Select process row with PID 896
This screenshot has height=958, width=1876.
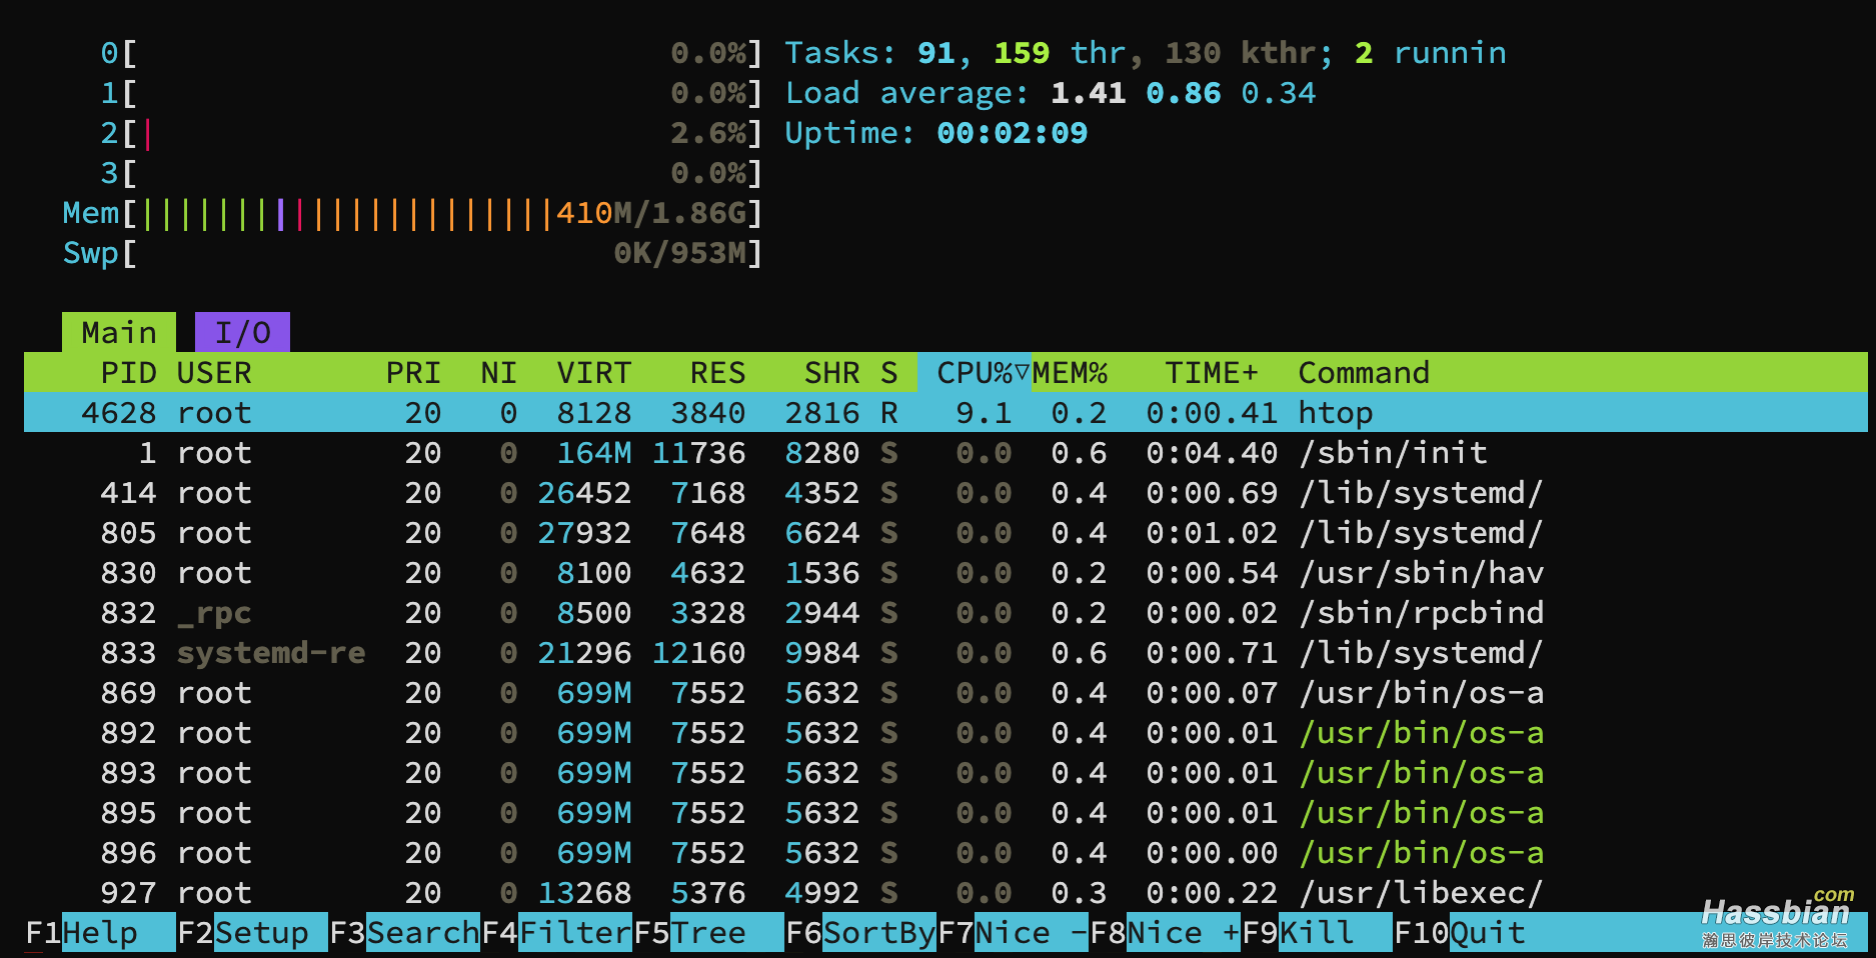[x=946, y=852]
